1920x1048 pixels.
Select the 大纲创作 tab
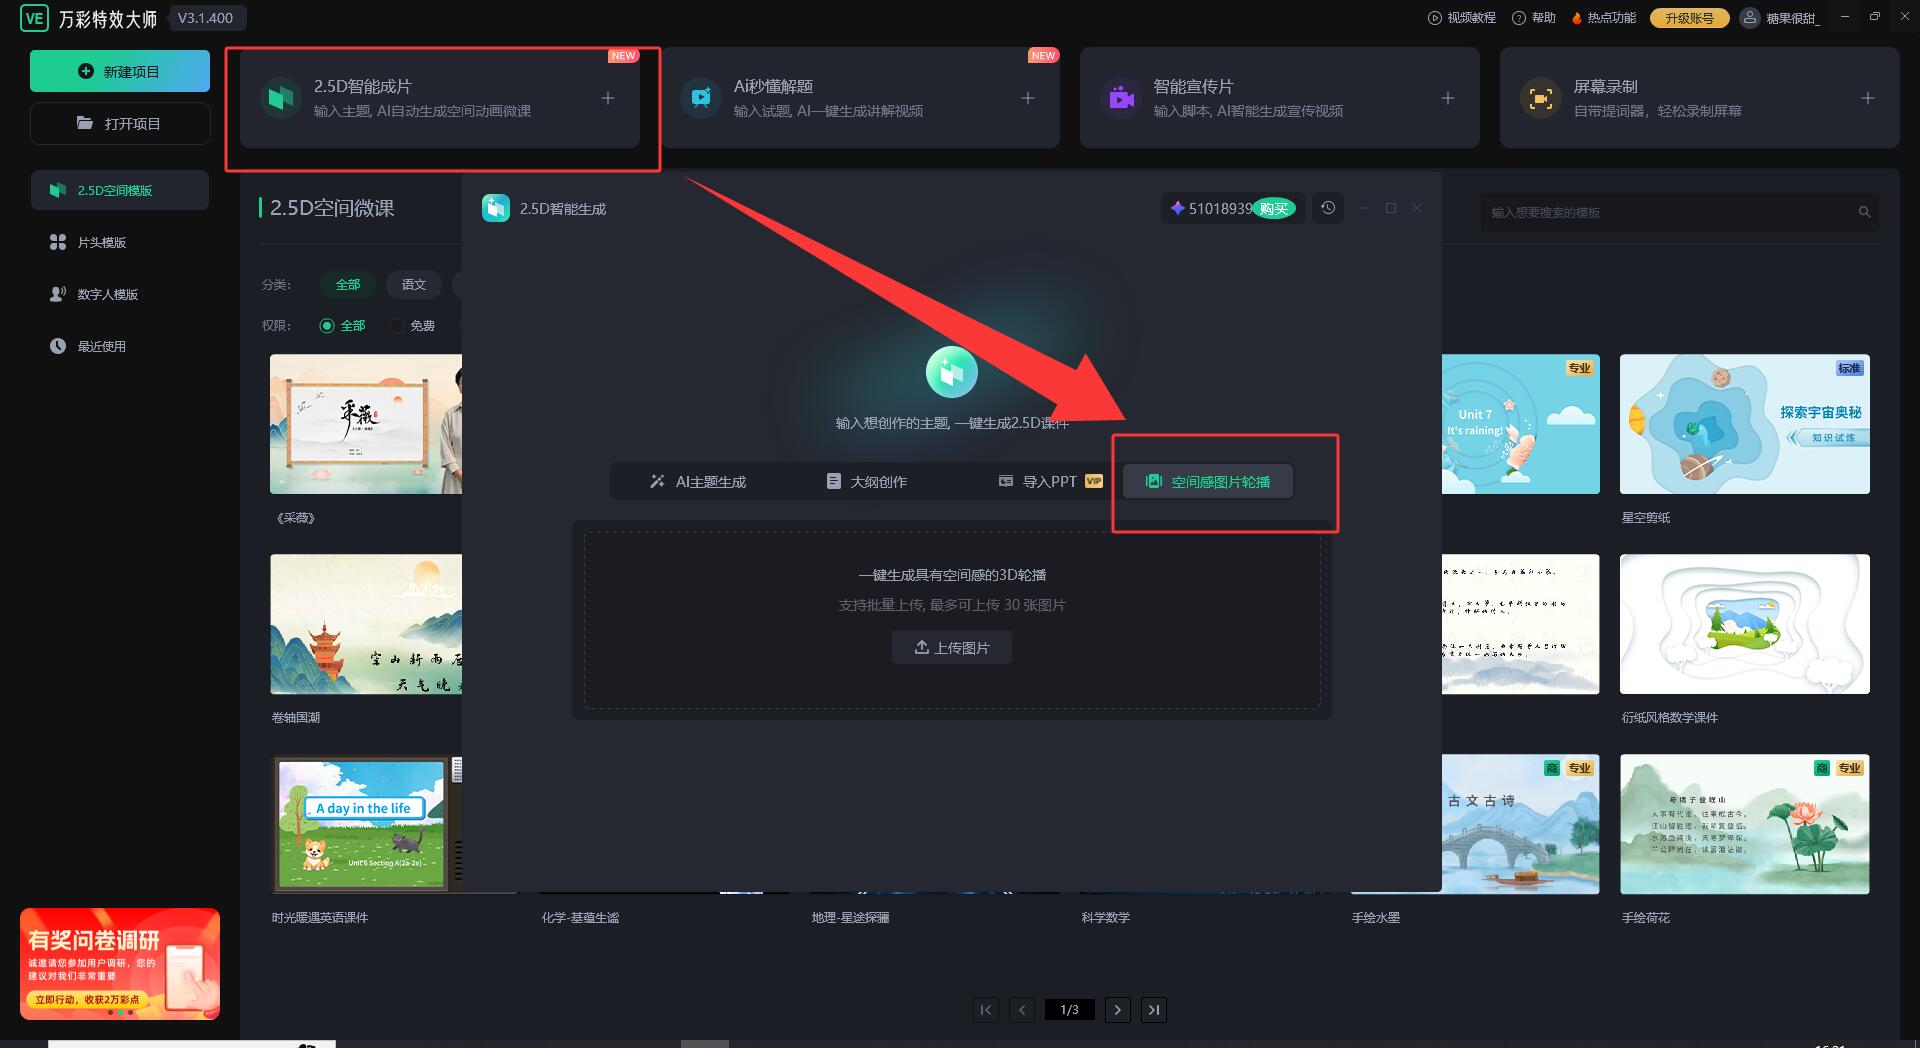coord(866,482)
